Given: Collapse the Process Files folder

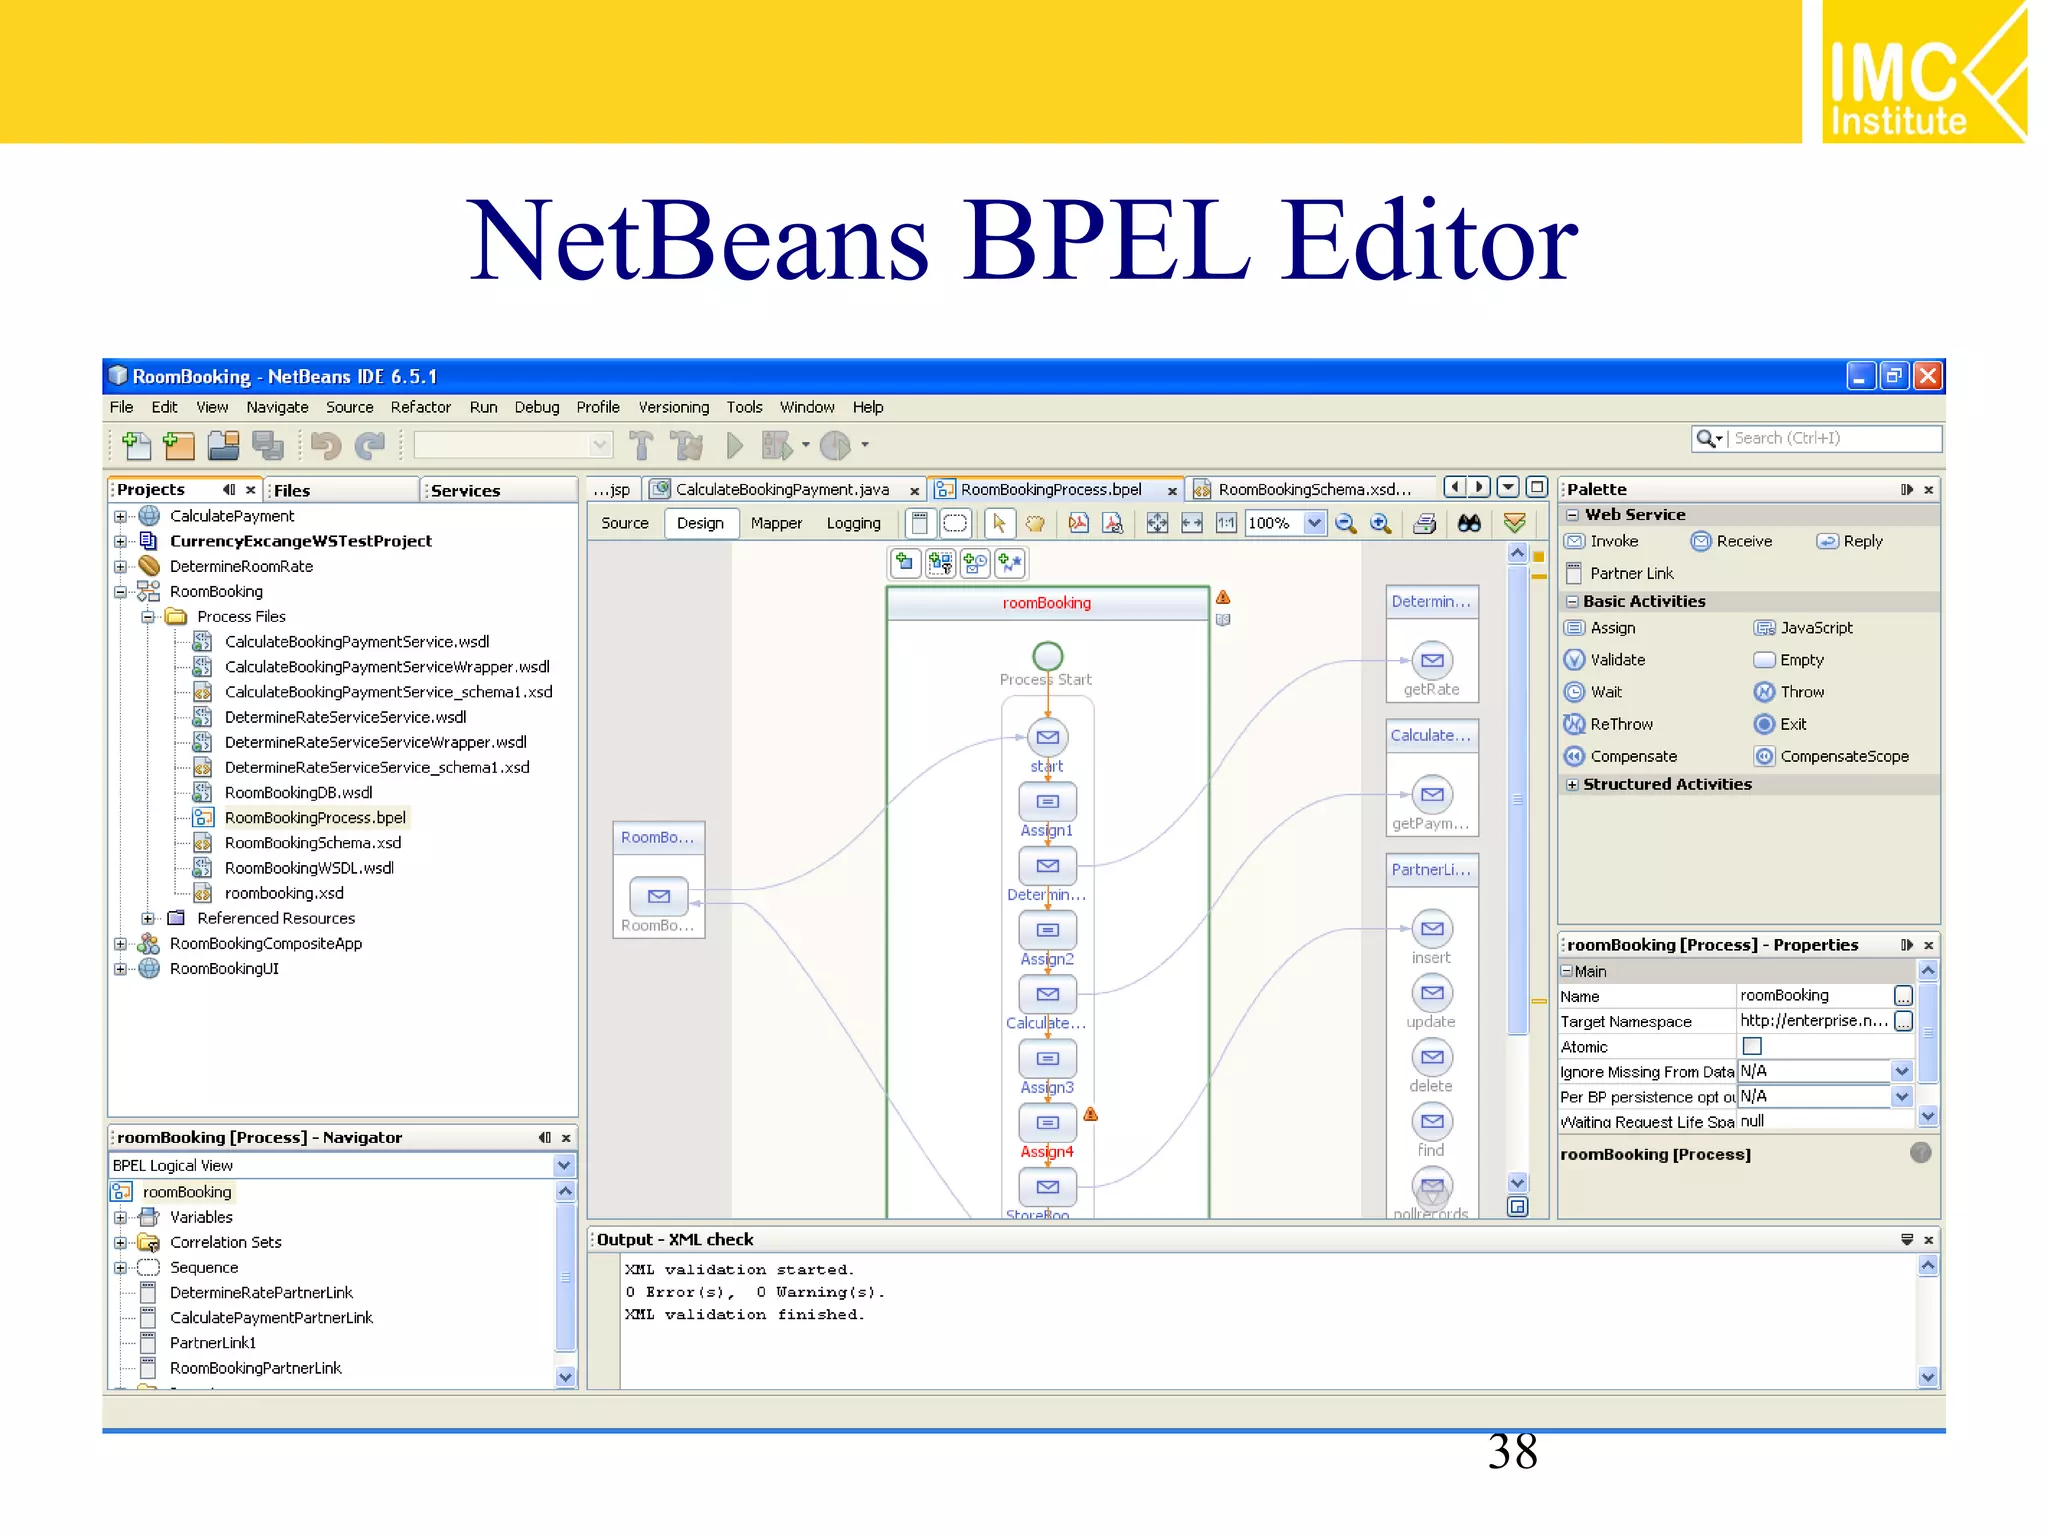Looking at the screenshot, I should [x=148, y=616].
